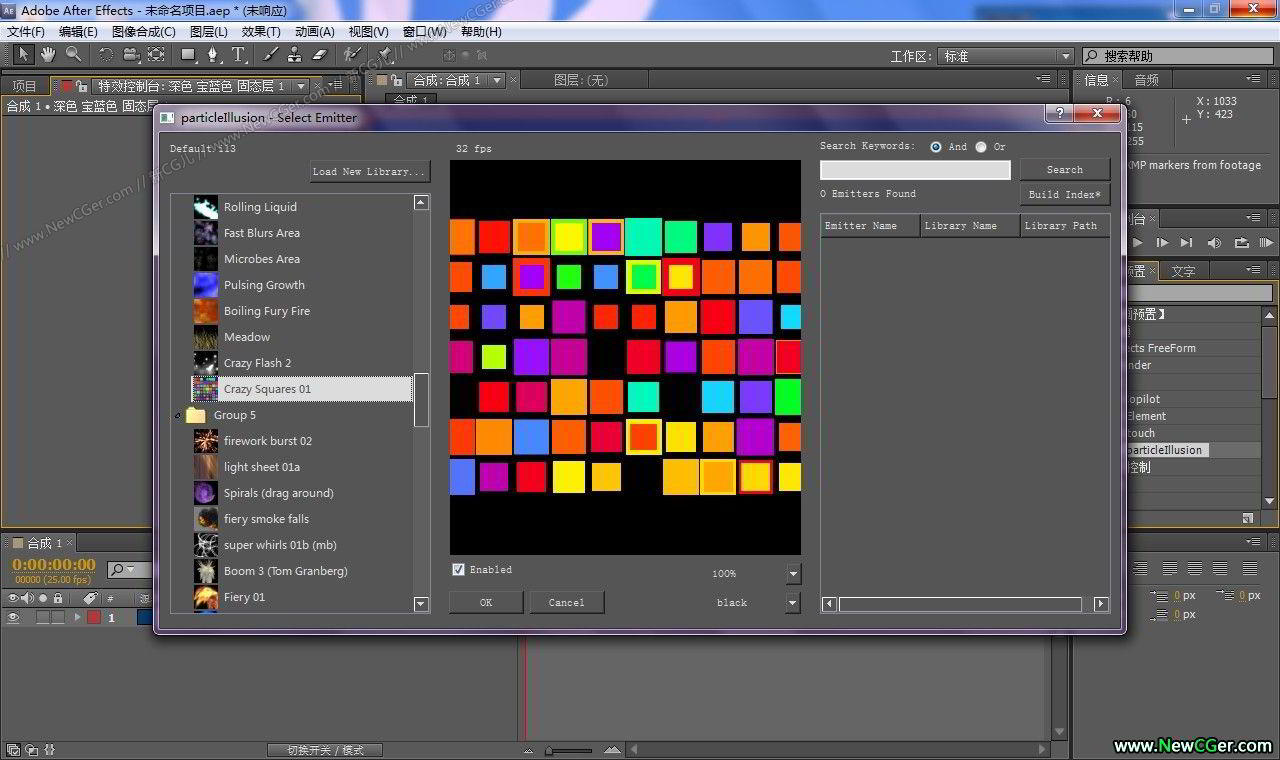Click the preview next frame button
This screenshot has width=1280, height=760.
tap(1162, 242)
